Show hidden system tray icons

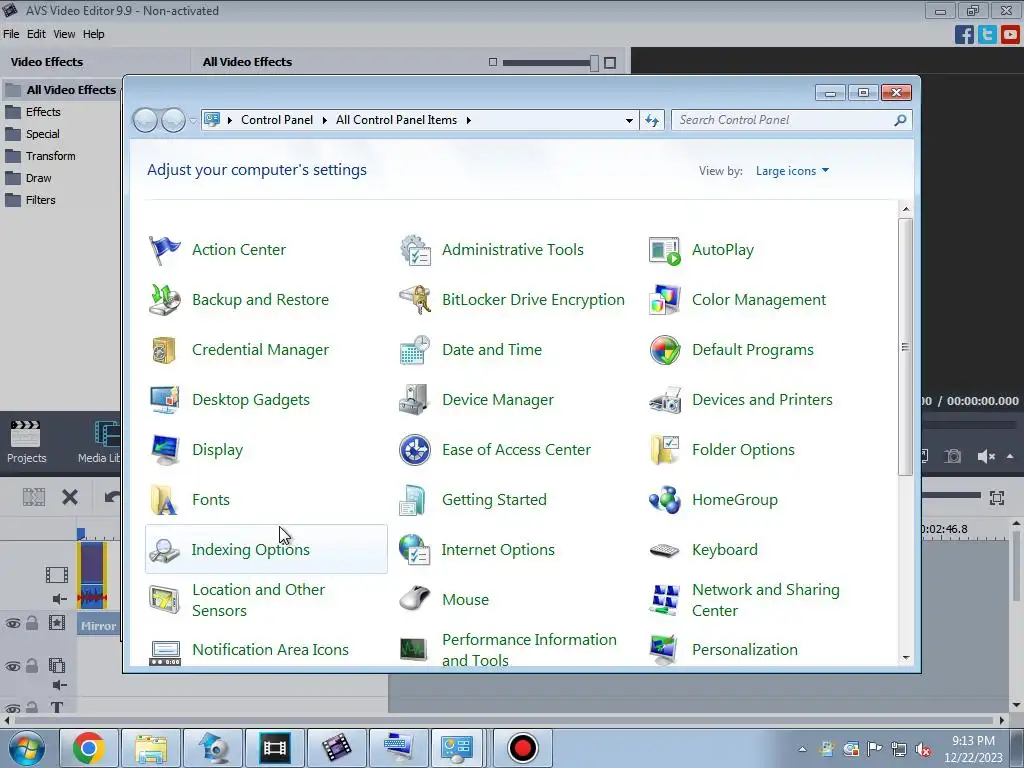[802, 749]
